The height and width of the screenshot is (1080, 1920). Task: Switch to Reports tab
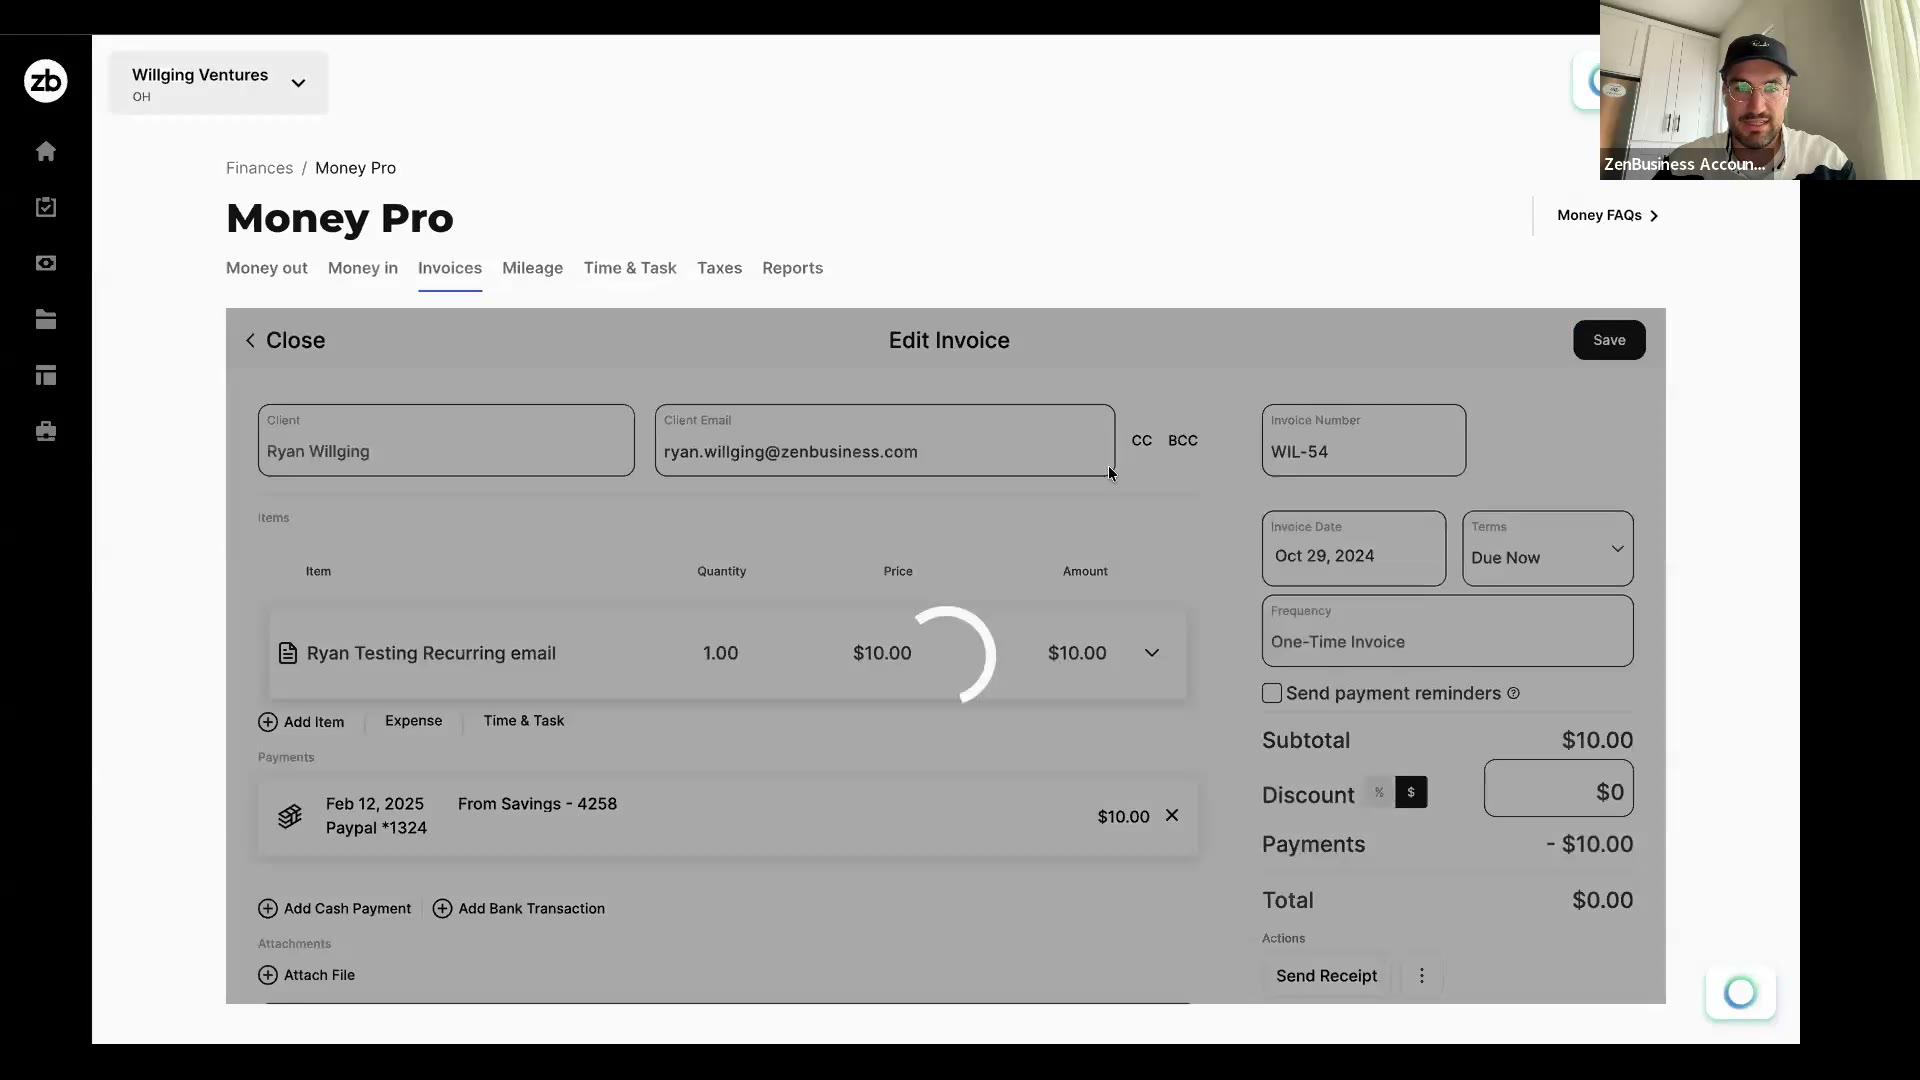[793, 268]
